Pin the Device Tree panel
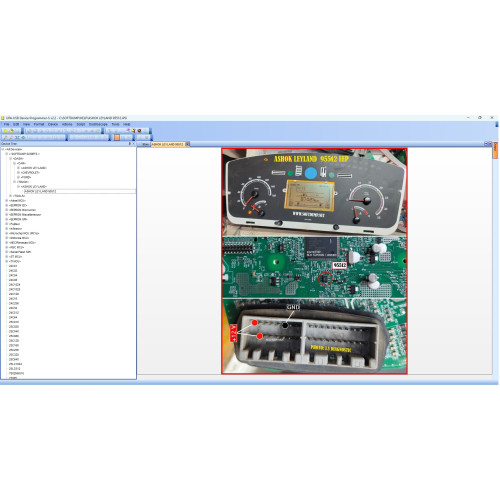This screenshot has width=500, height=500. coord(130,144)
